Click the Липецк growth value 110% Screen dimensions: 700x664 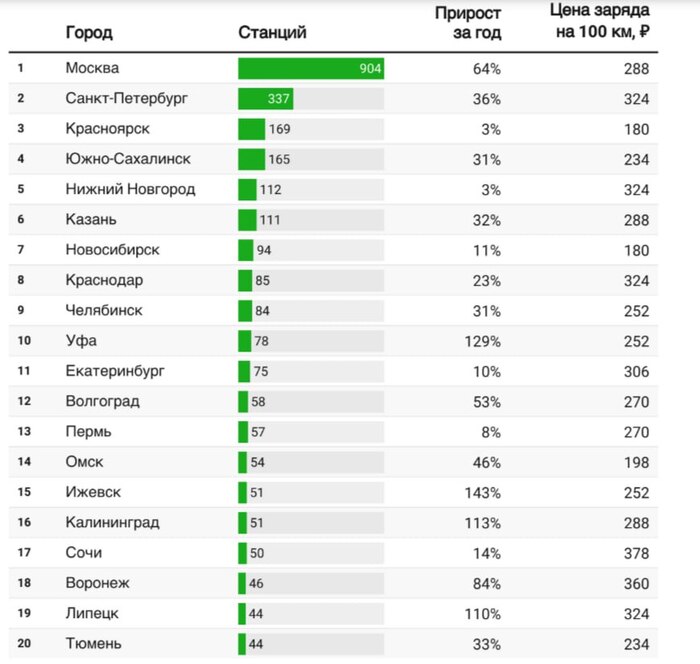483,614
